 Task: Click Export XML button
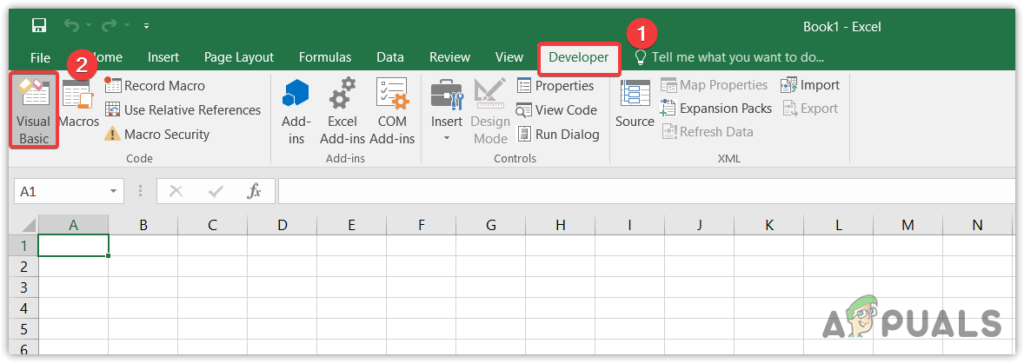810,108
